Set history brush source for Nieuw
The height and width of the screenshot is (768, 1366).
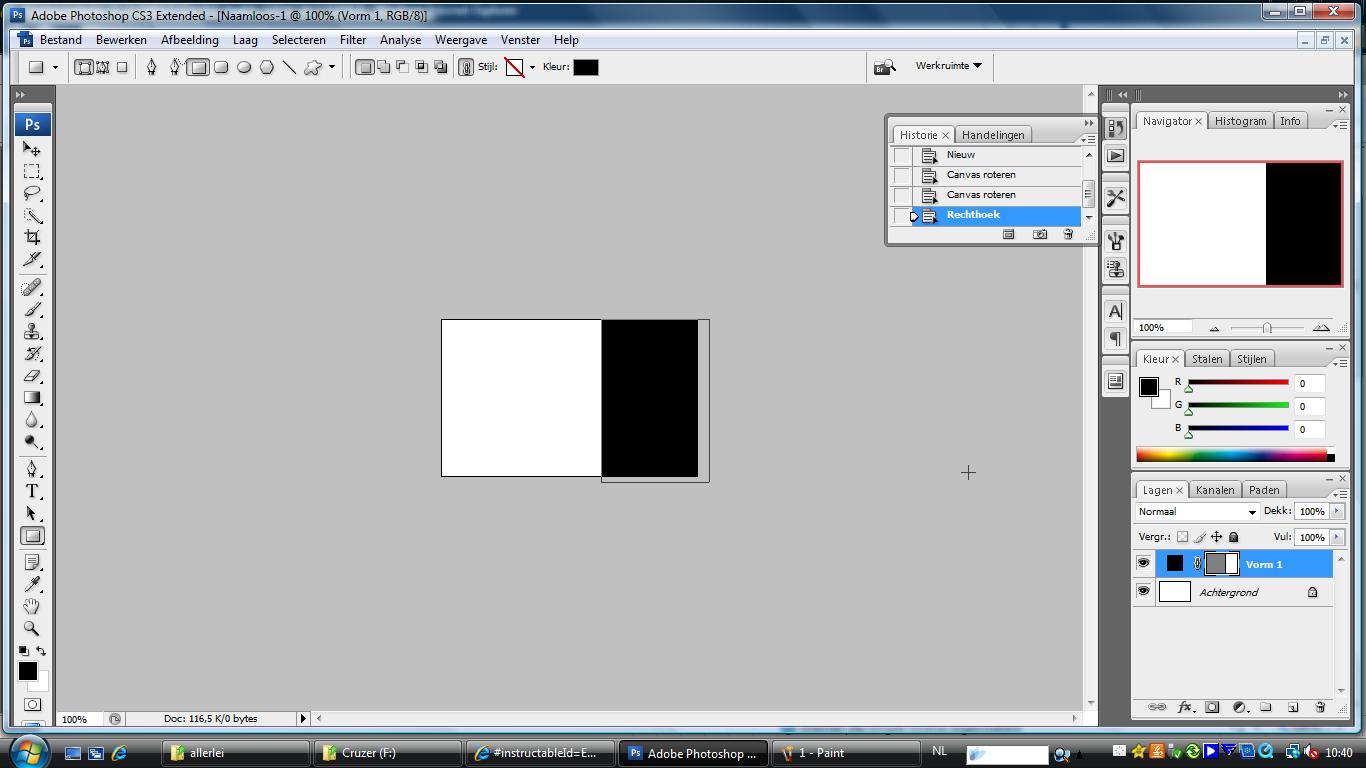click(902, 155)
